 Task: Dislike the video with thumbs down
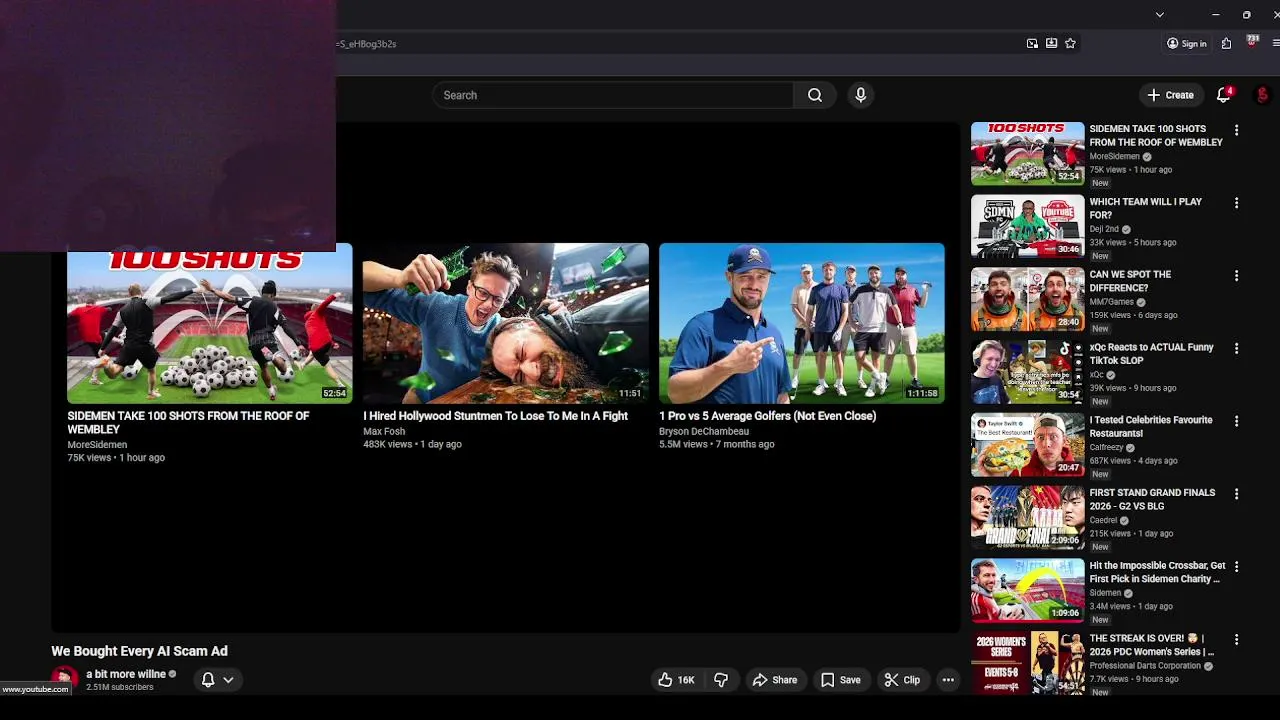(721, 680)
